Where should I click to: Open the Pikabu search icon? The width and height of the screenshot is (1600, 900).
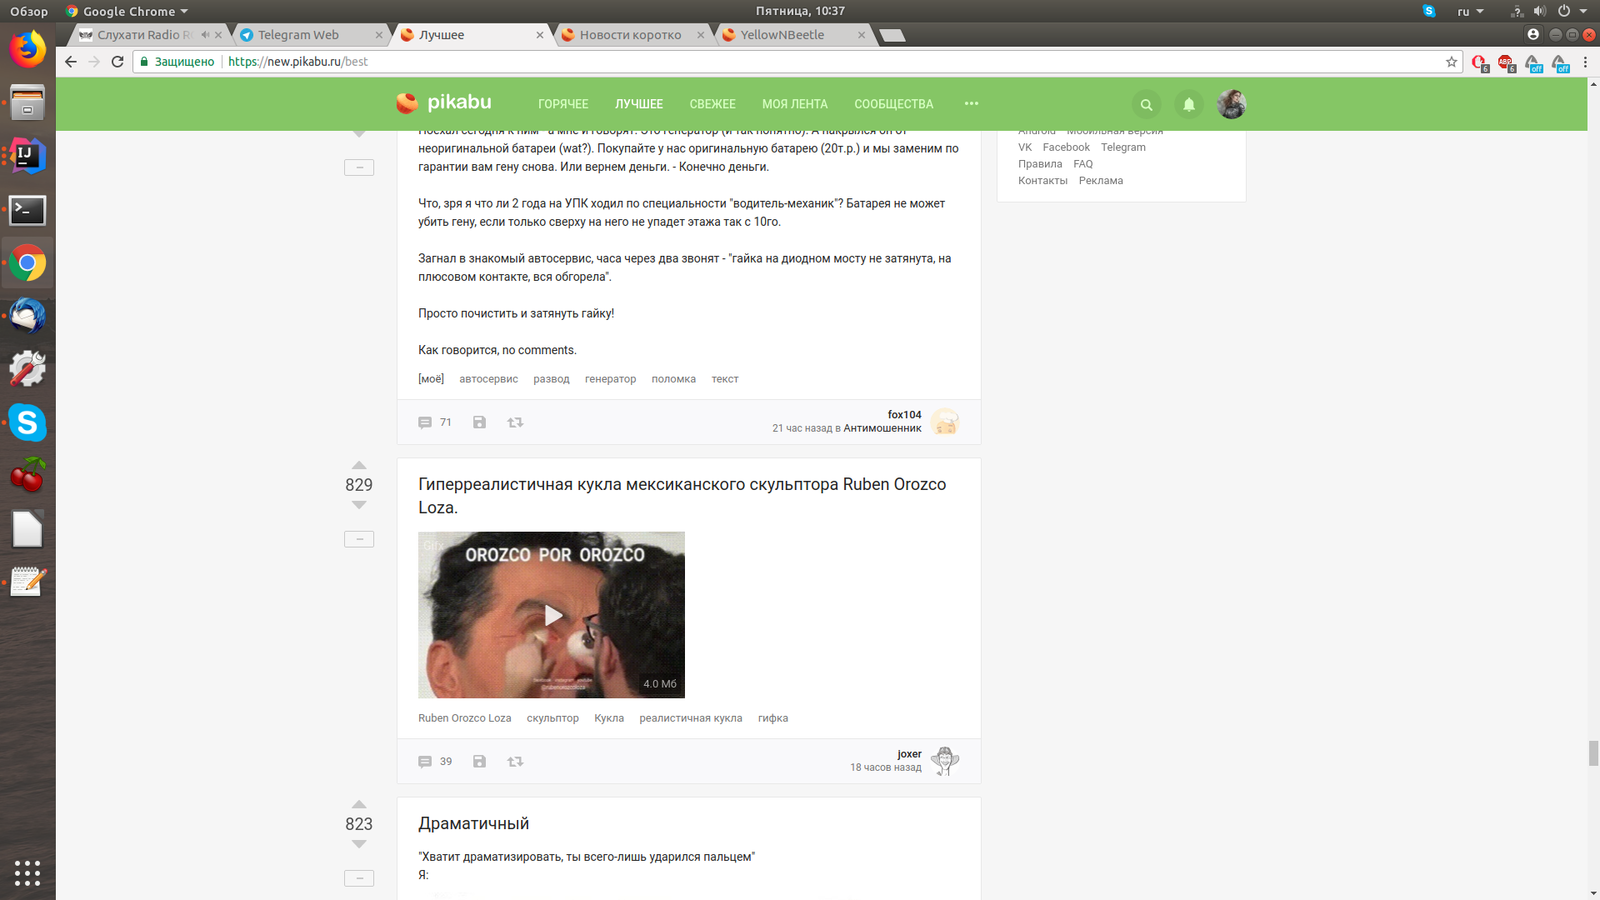point(1146,104)
